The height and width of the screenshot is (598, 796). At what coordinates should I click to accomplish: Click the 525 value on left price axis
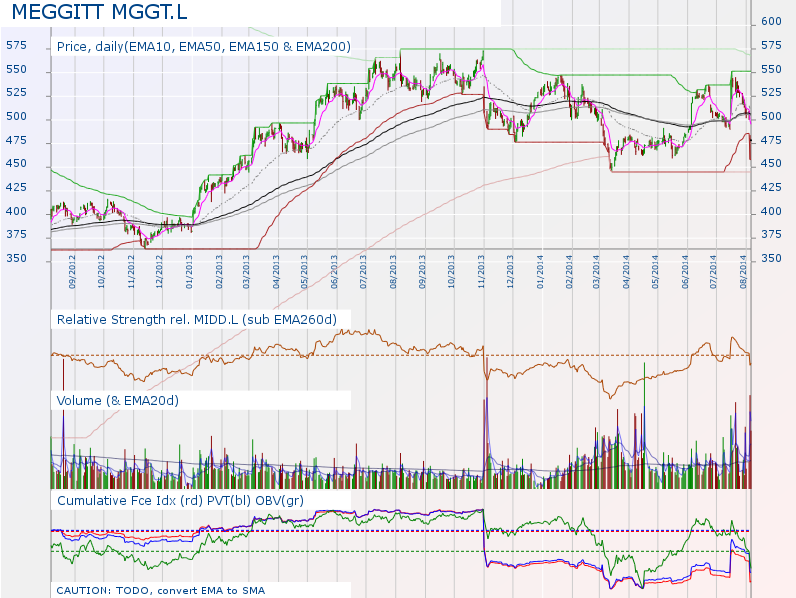[16, 93]
